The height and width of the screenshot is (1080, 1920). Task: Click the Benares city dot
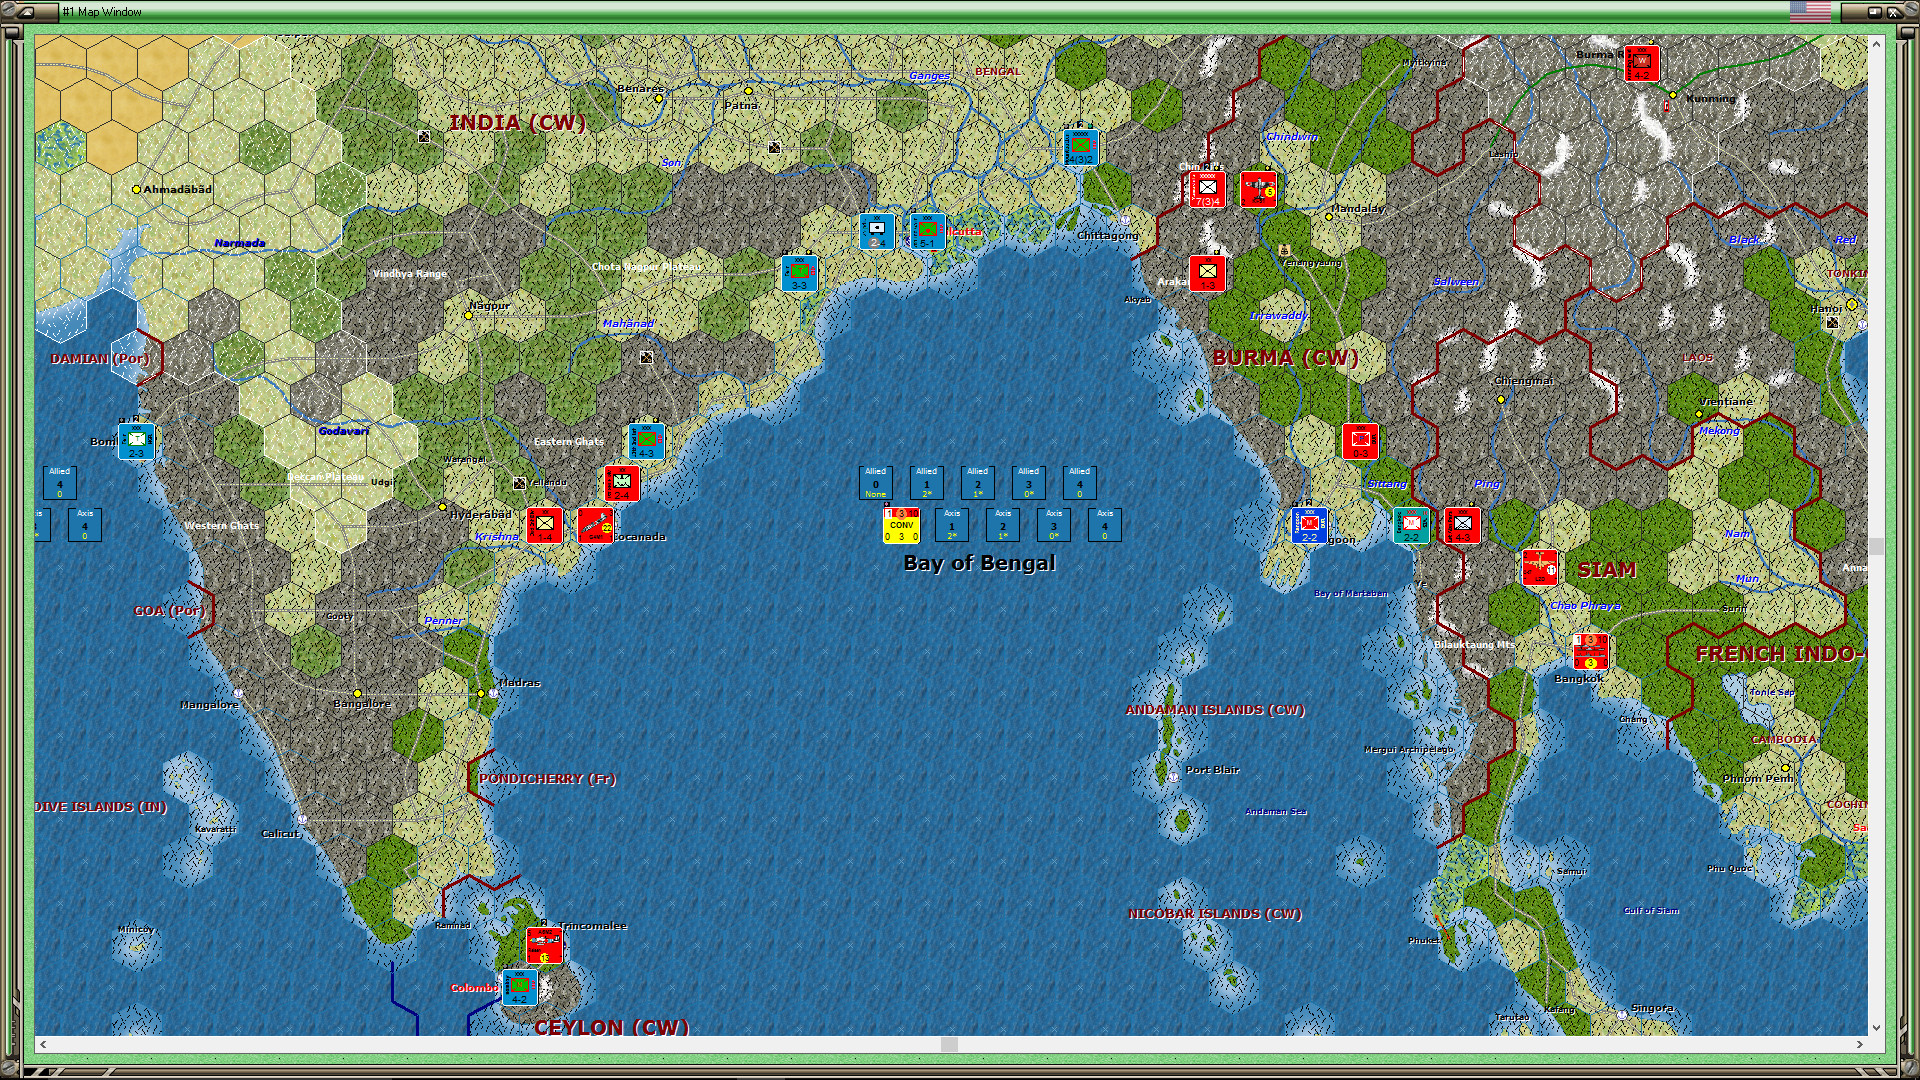(x=659, y=99)
